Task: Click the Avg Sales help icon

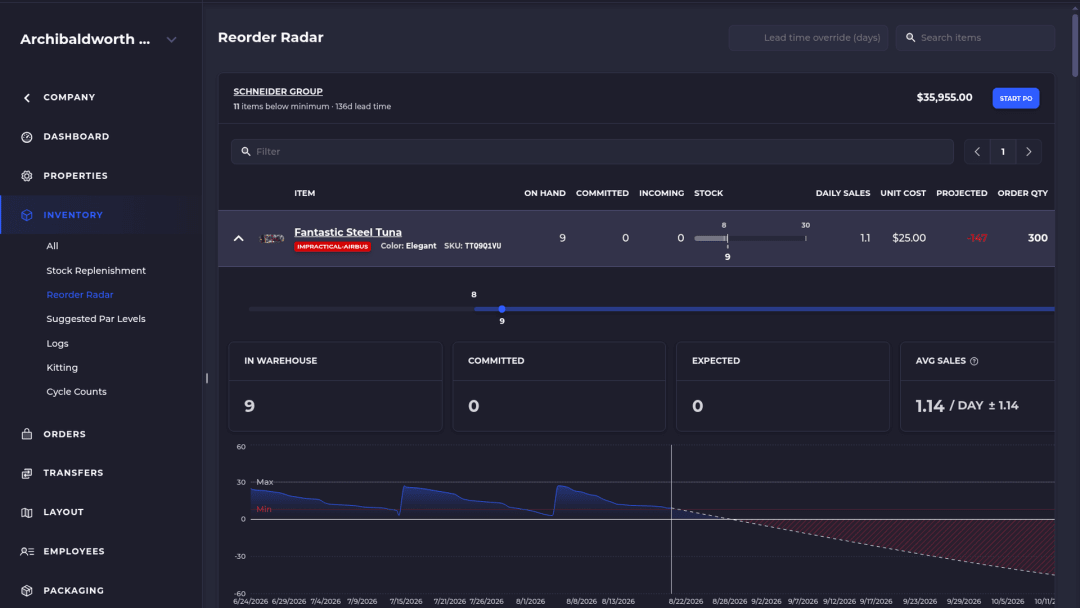Action: 974,361
